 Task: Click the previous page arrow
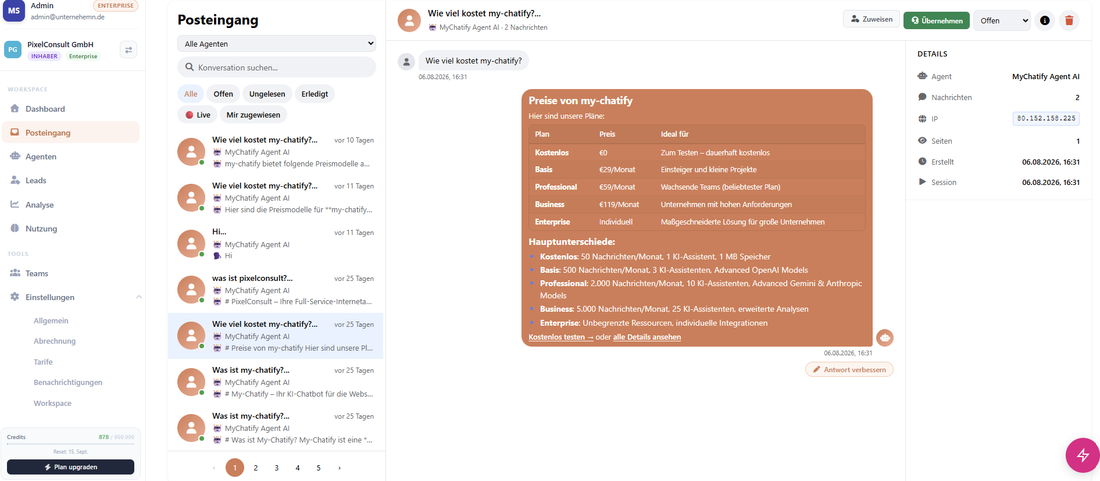[x=214, y=468]
